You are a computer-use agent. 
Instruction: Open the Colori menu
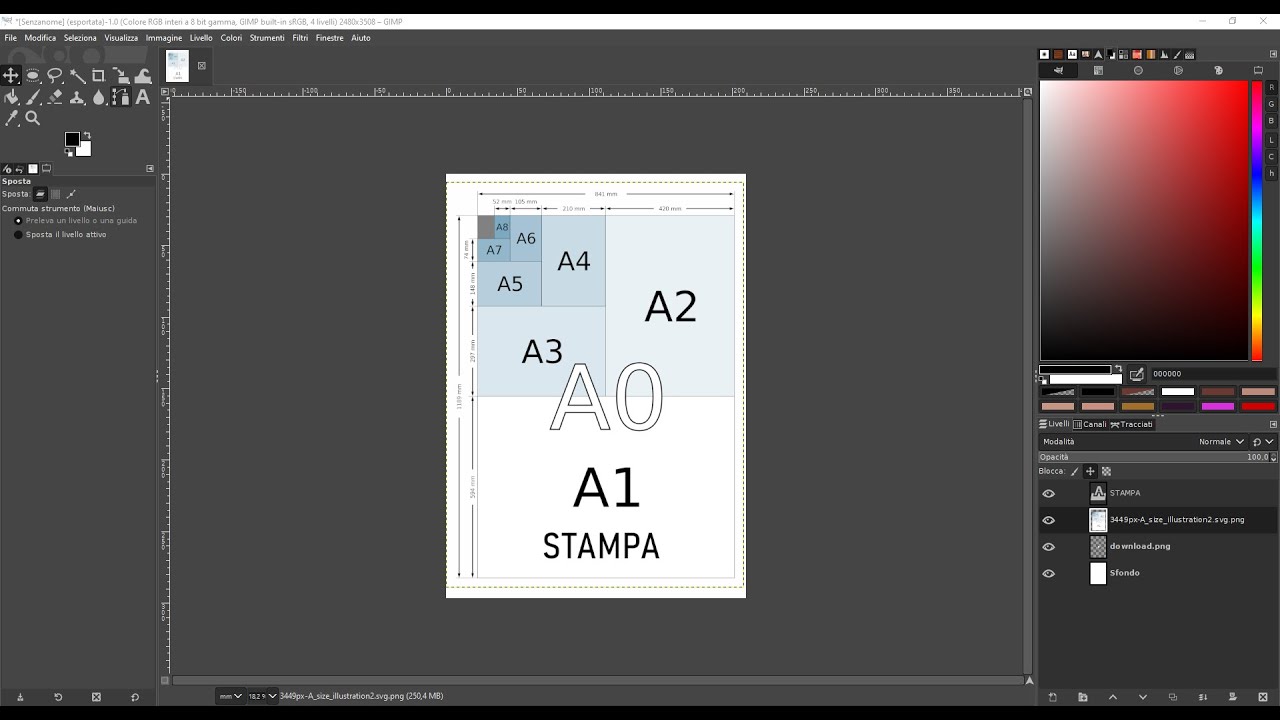click(x=231, y=38)
